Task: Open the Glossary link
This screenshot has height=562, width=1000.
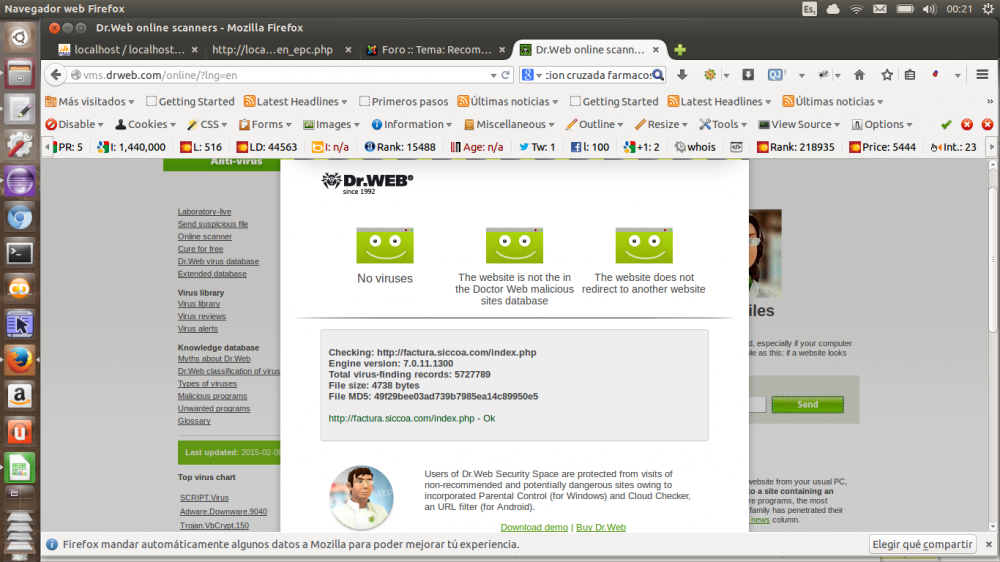Action: [x=194, y=421]
